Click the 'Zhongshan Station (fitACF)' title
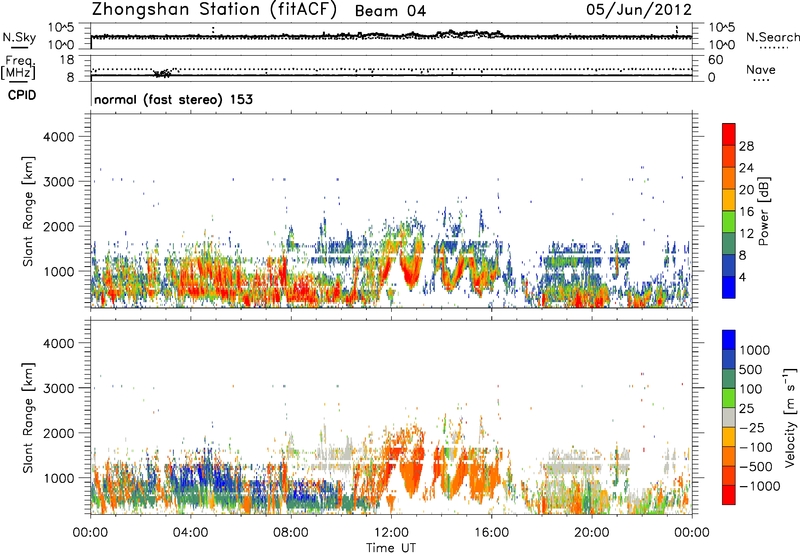The height and width of the screenshot is (554, 800). 214,9
